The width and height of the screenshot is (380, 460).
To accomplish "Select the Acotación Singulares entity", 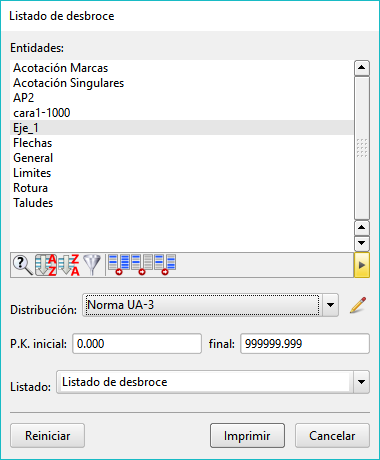I will (x=182, y=83).
